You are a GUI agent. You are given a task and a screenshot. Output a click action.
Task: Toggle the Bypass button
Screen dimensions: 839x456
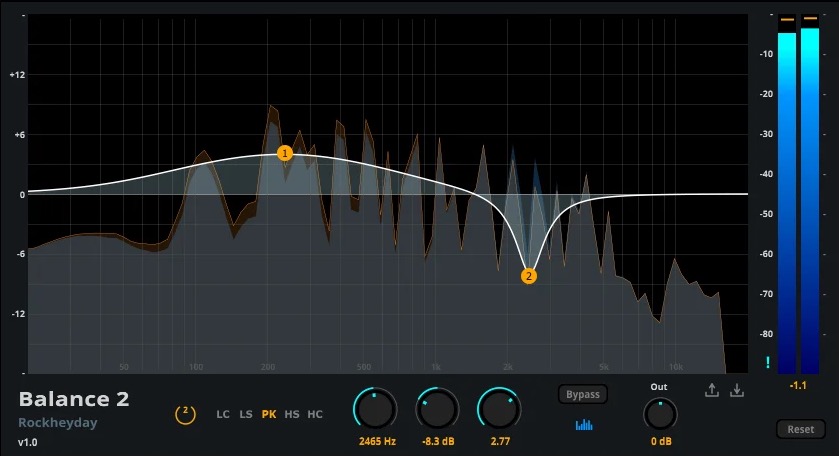pos(583,394)
